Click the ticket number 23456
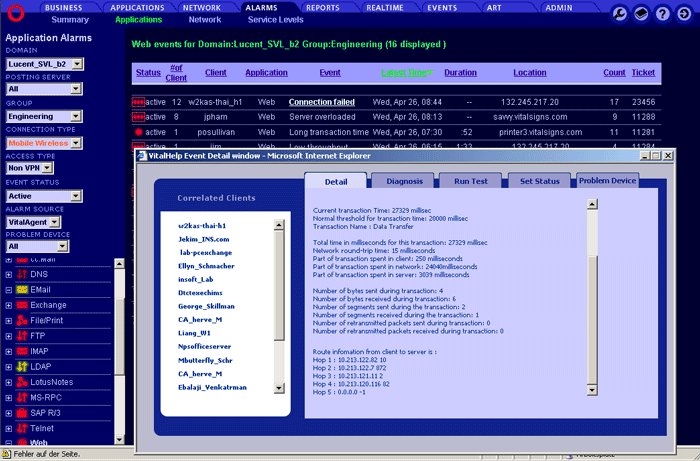The height and width of the screenshot is (461, 700). (643, 102)
